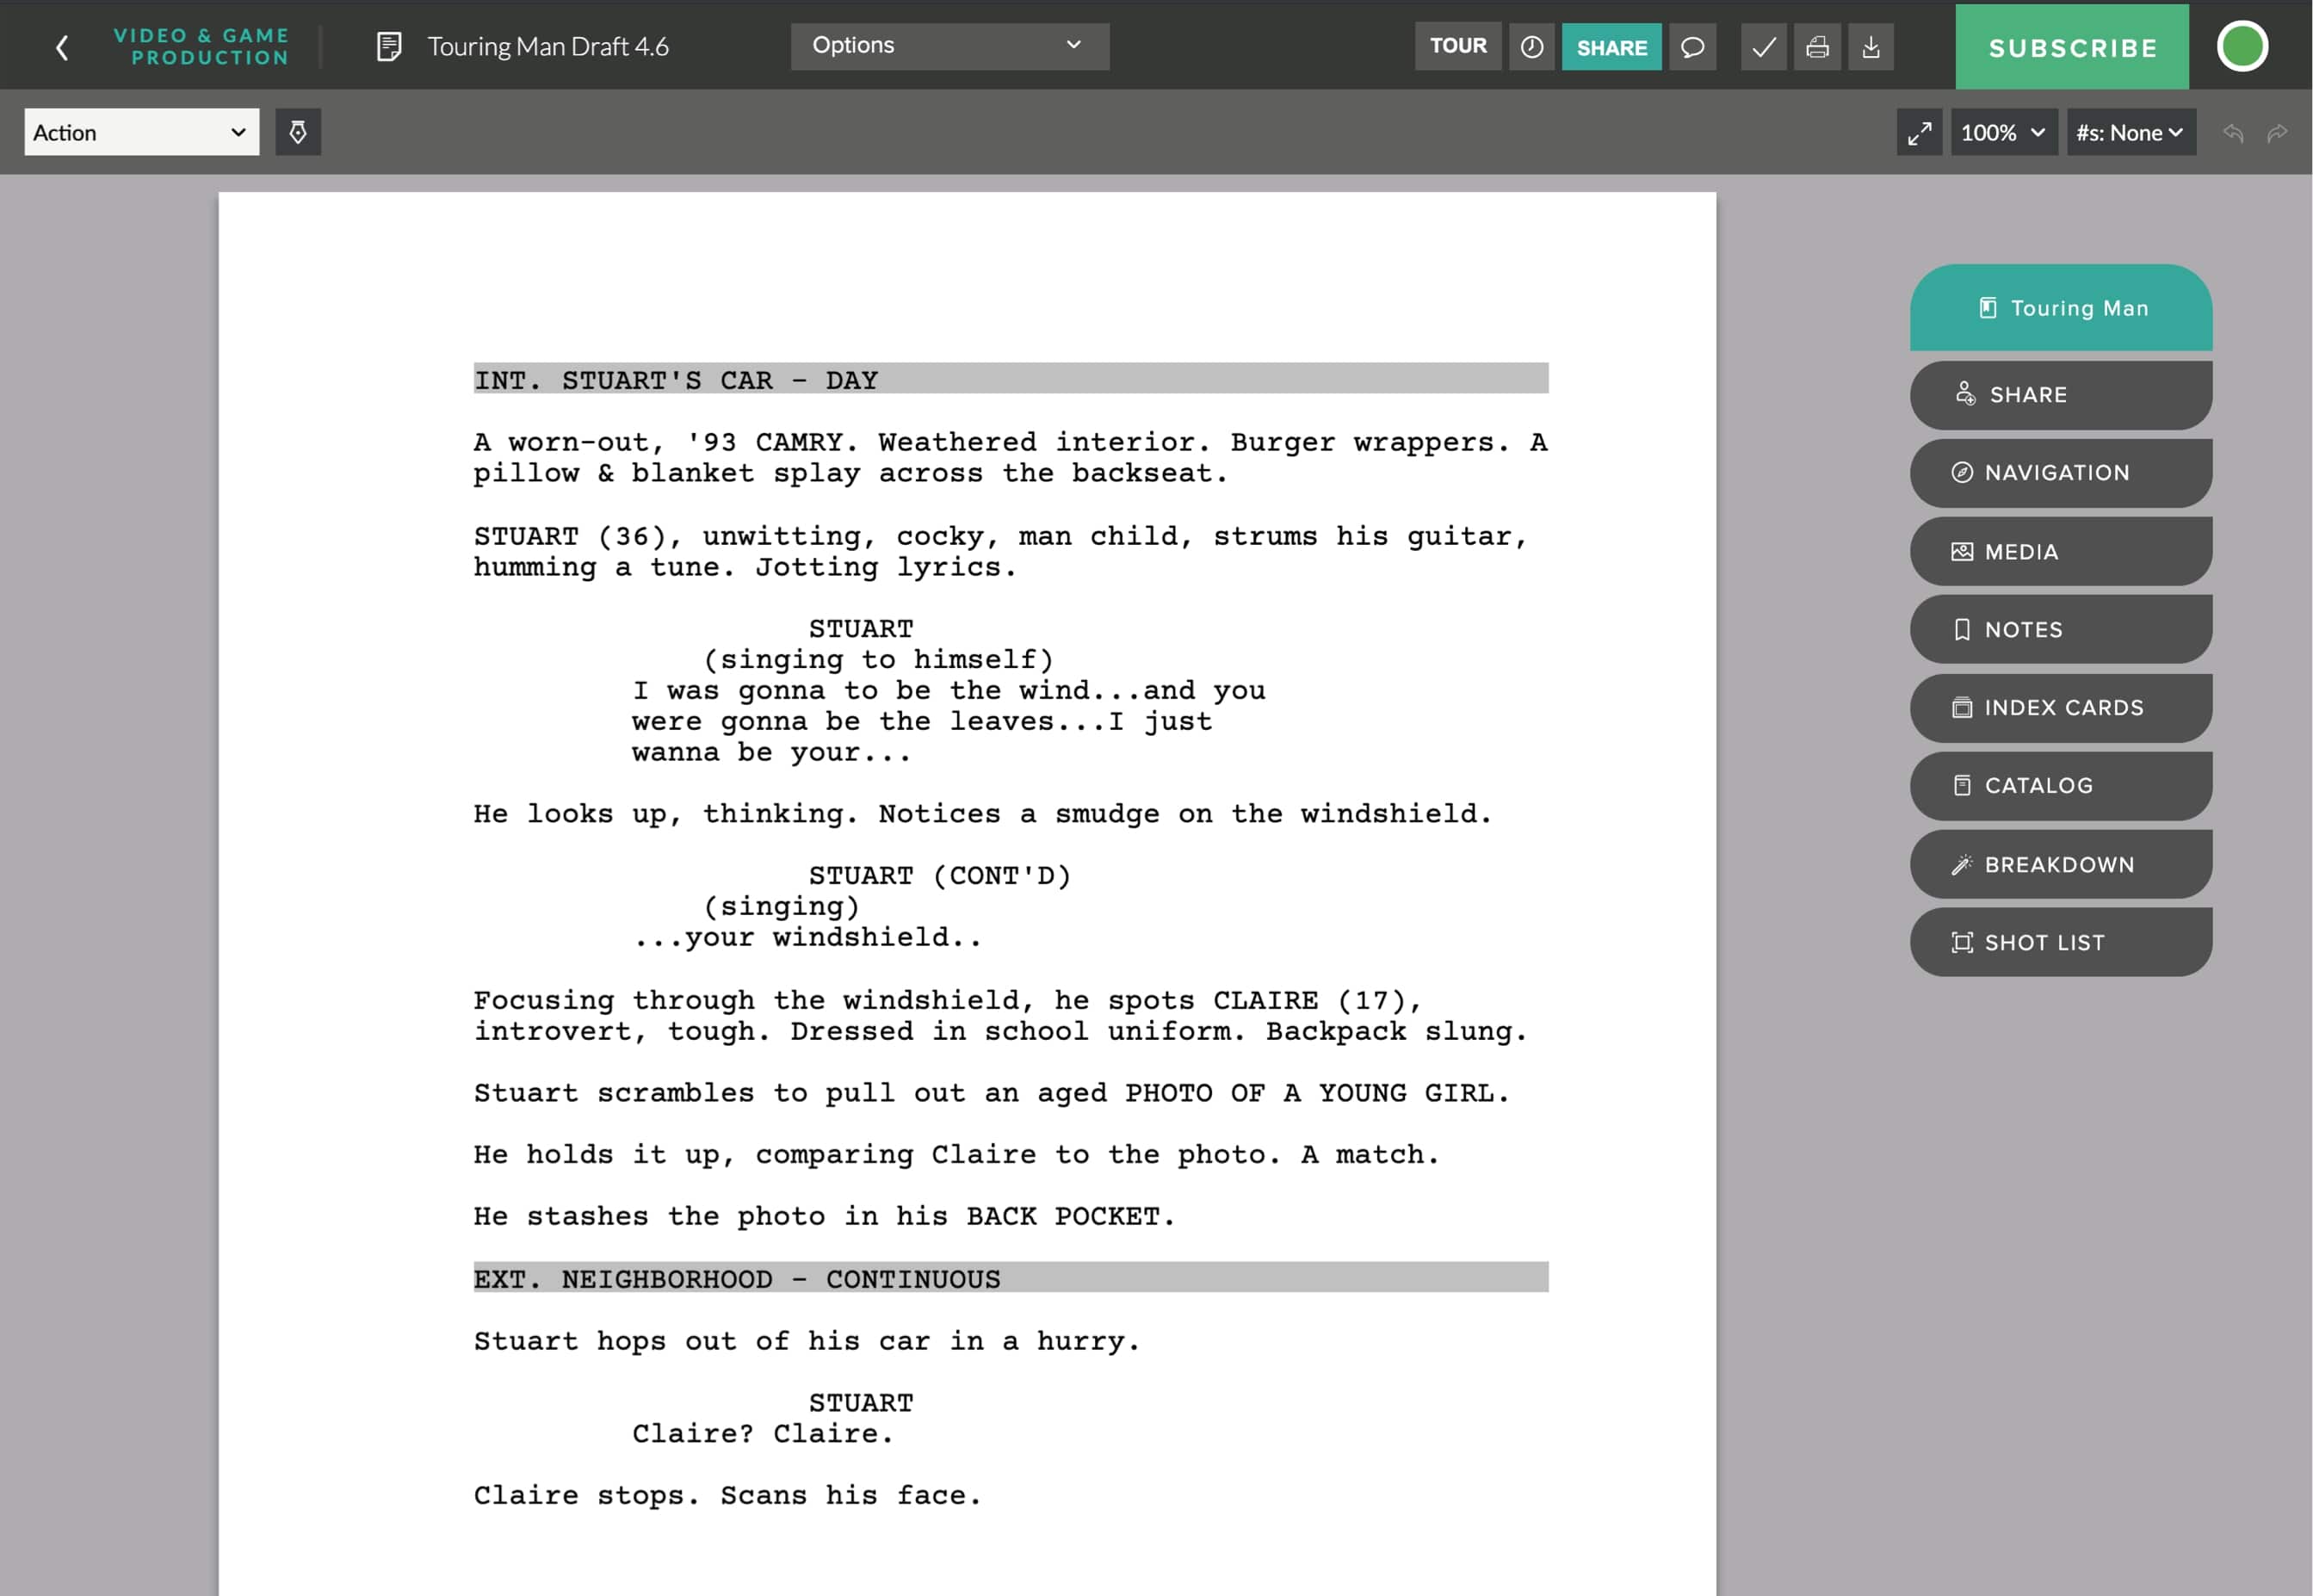The width and height of the screenshot is (2313, 1596).
Task: Click the Share button
Action: (x=1611, y=47)
